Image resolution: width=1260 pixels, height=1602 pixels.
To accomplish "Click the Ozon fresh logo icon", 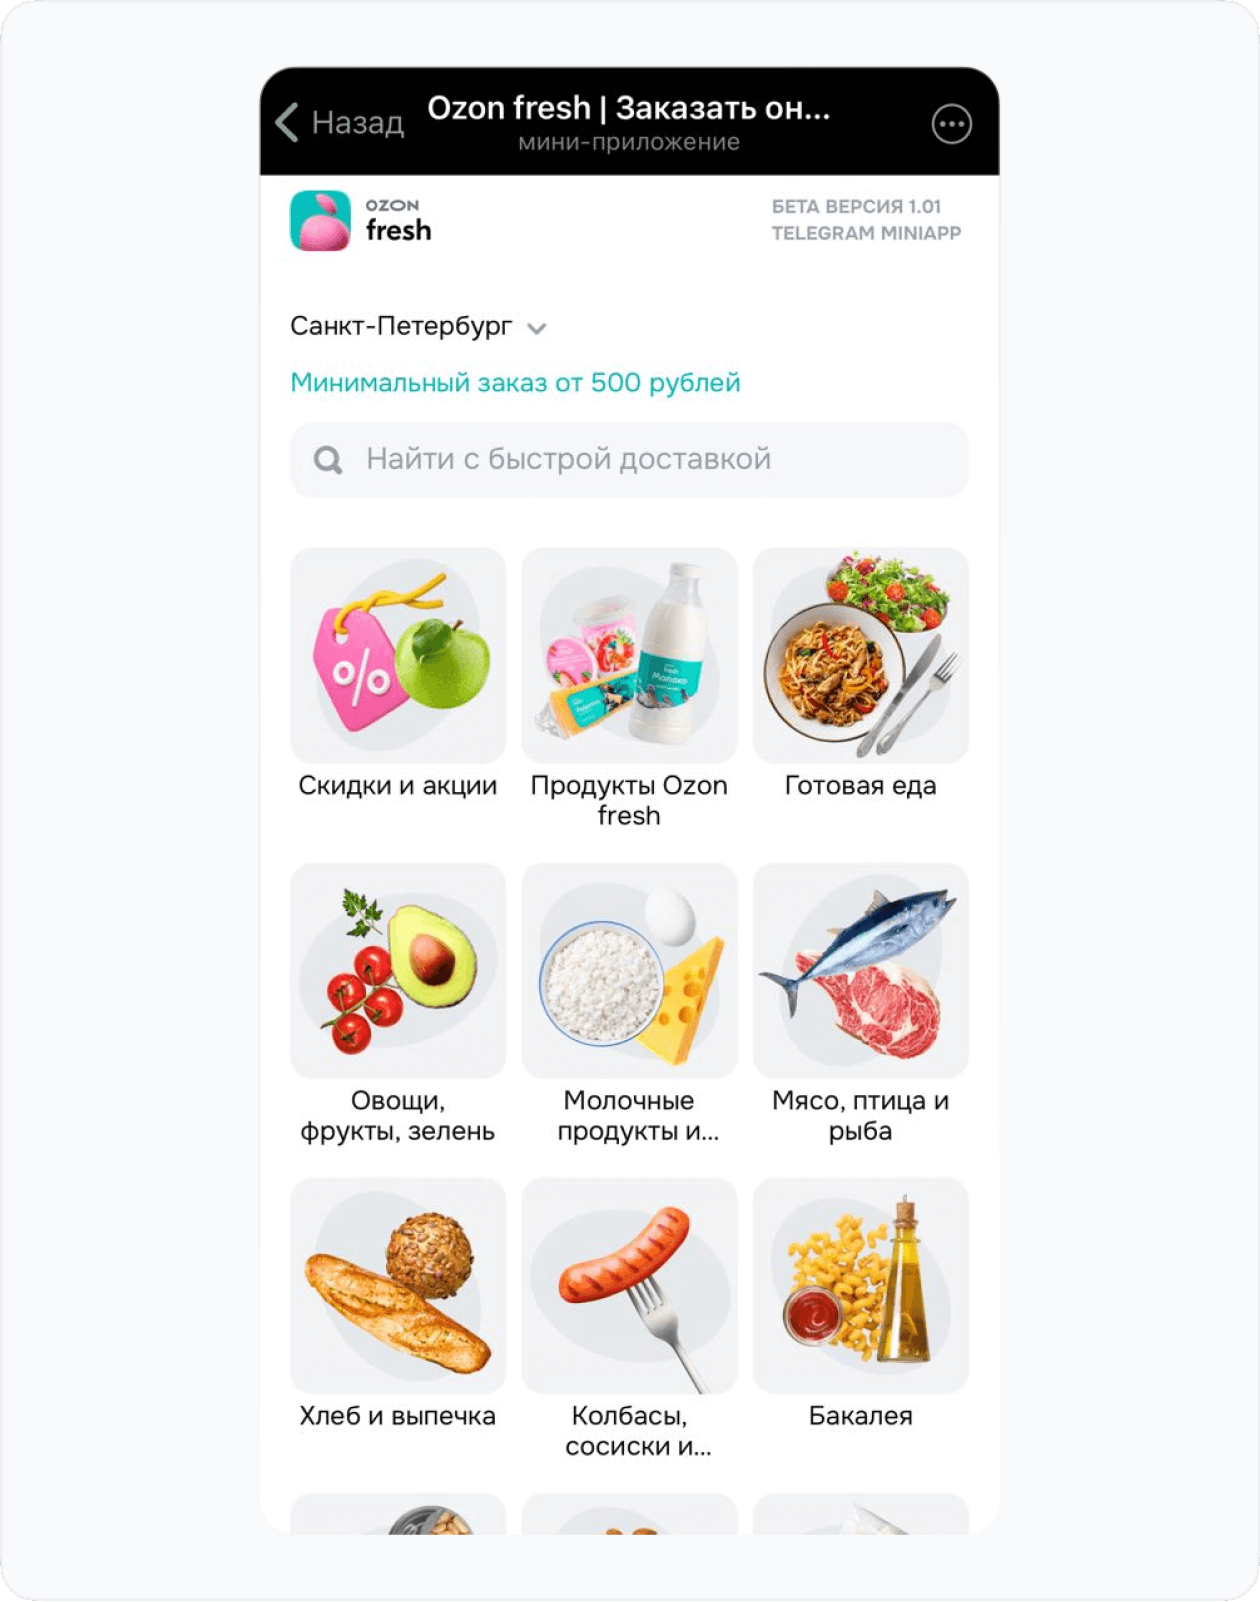I will pyautogui.click(x=320, y=220).
